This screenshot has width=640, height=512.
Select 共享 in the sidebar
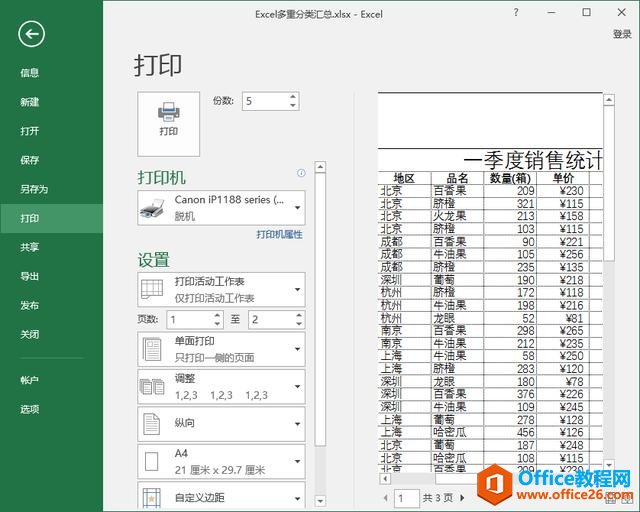51,247
